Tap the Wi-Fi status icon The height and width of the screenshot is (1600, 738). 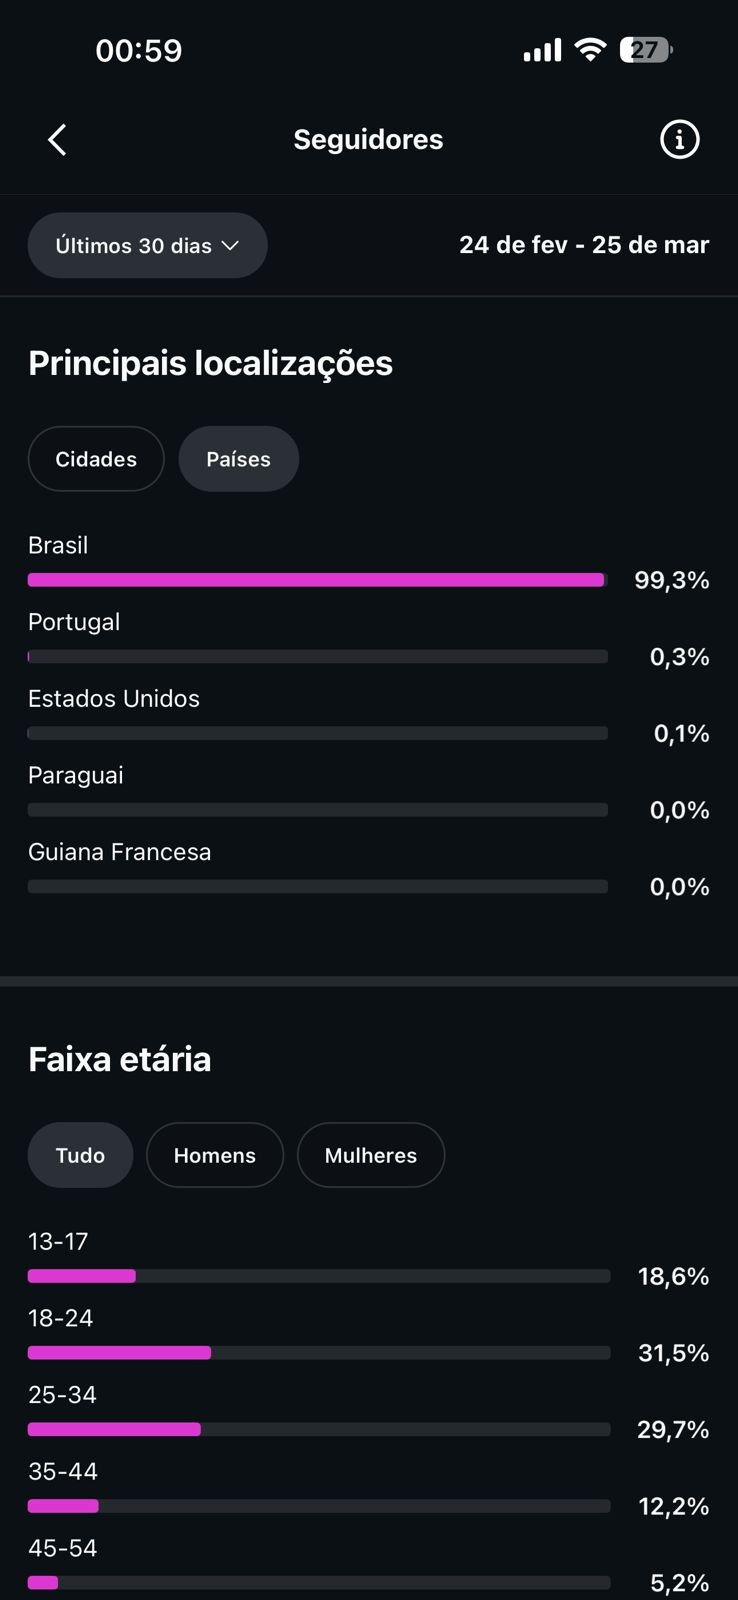[x=591, y=50]
